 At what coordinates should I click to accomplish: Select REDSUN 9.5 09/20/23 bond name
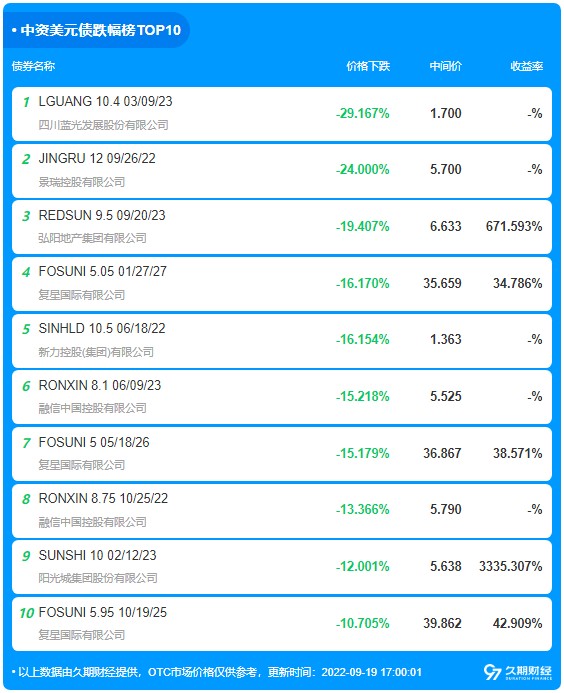[102, 215]
